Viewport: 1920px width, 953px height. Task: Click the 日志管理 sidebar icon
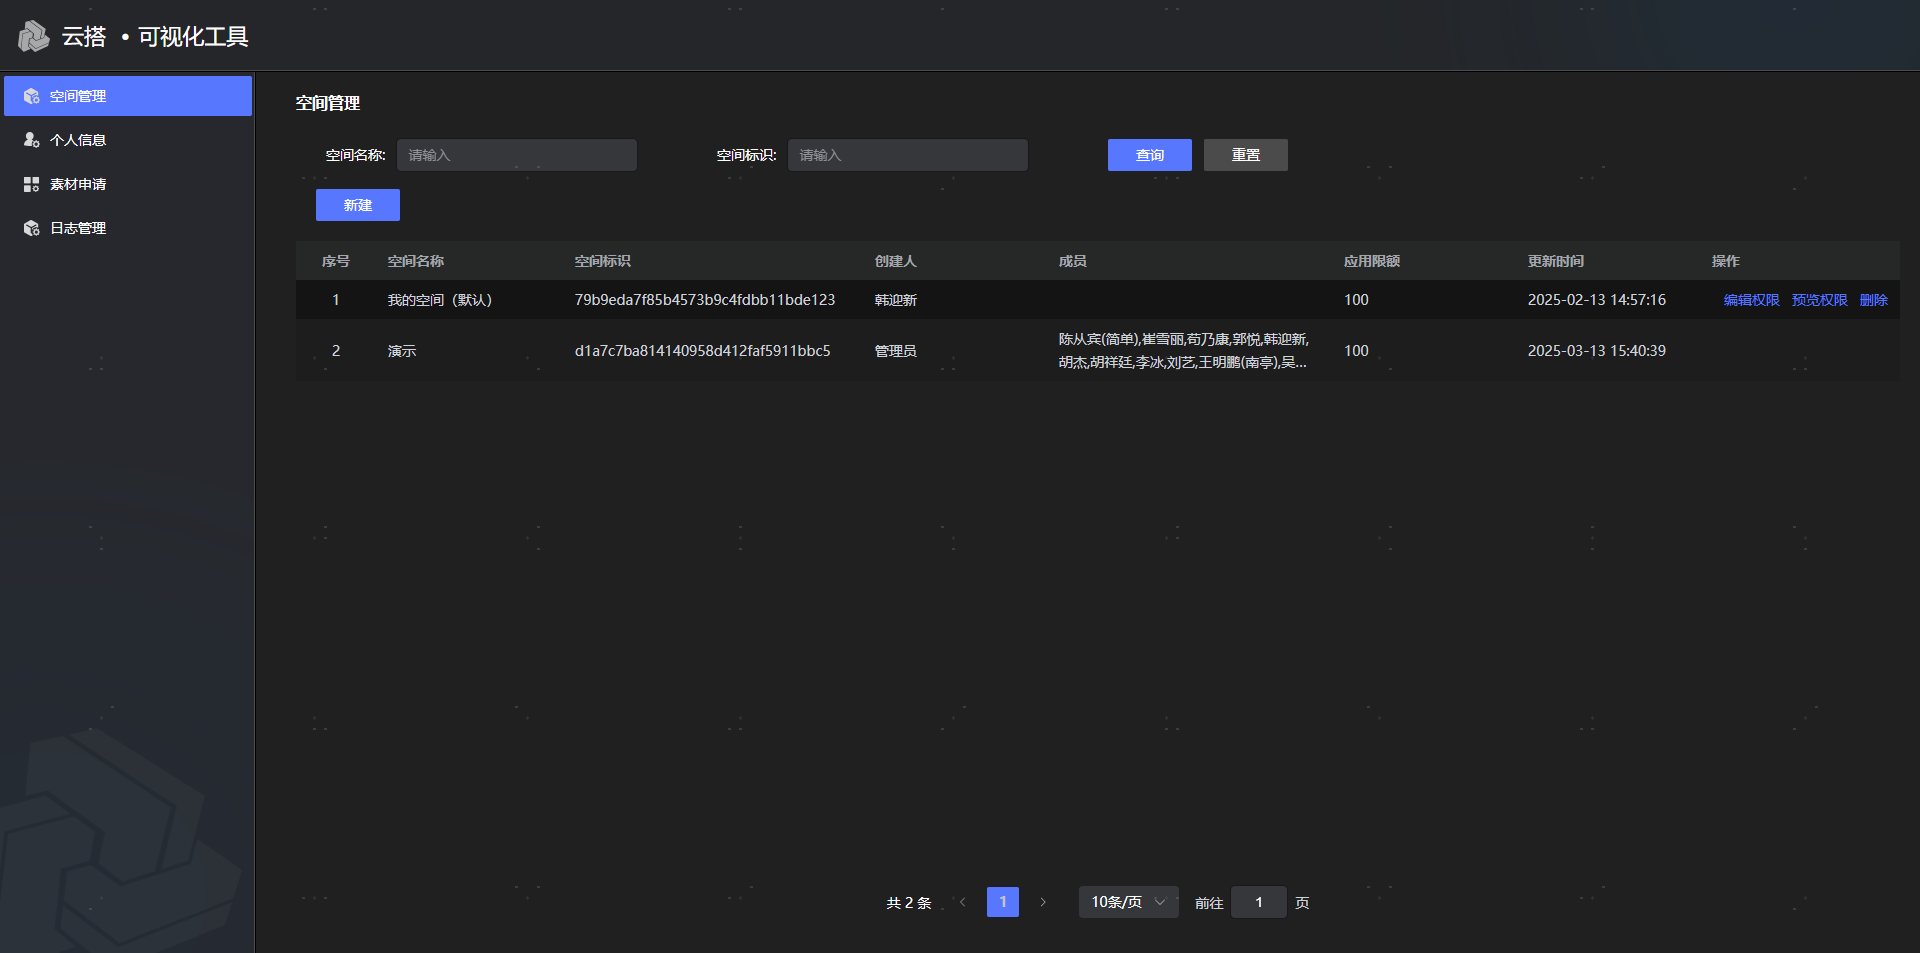click(x=32, y=228)
